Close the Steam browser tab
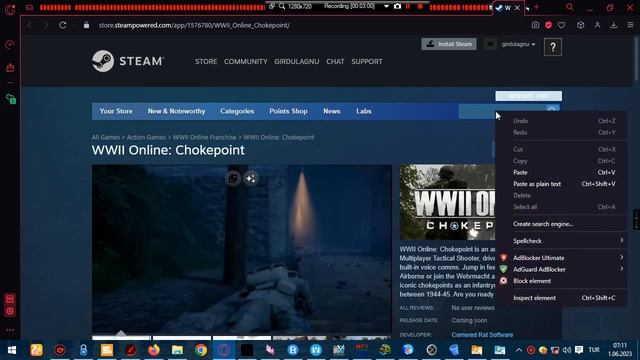Viewport: 640px width, 360px height. coord(517,8)
